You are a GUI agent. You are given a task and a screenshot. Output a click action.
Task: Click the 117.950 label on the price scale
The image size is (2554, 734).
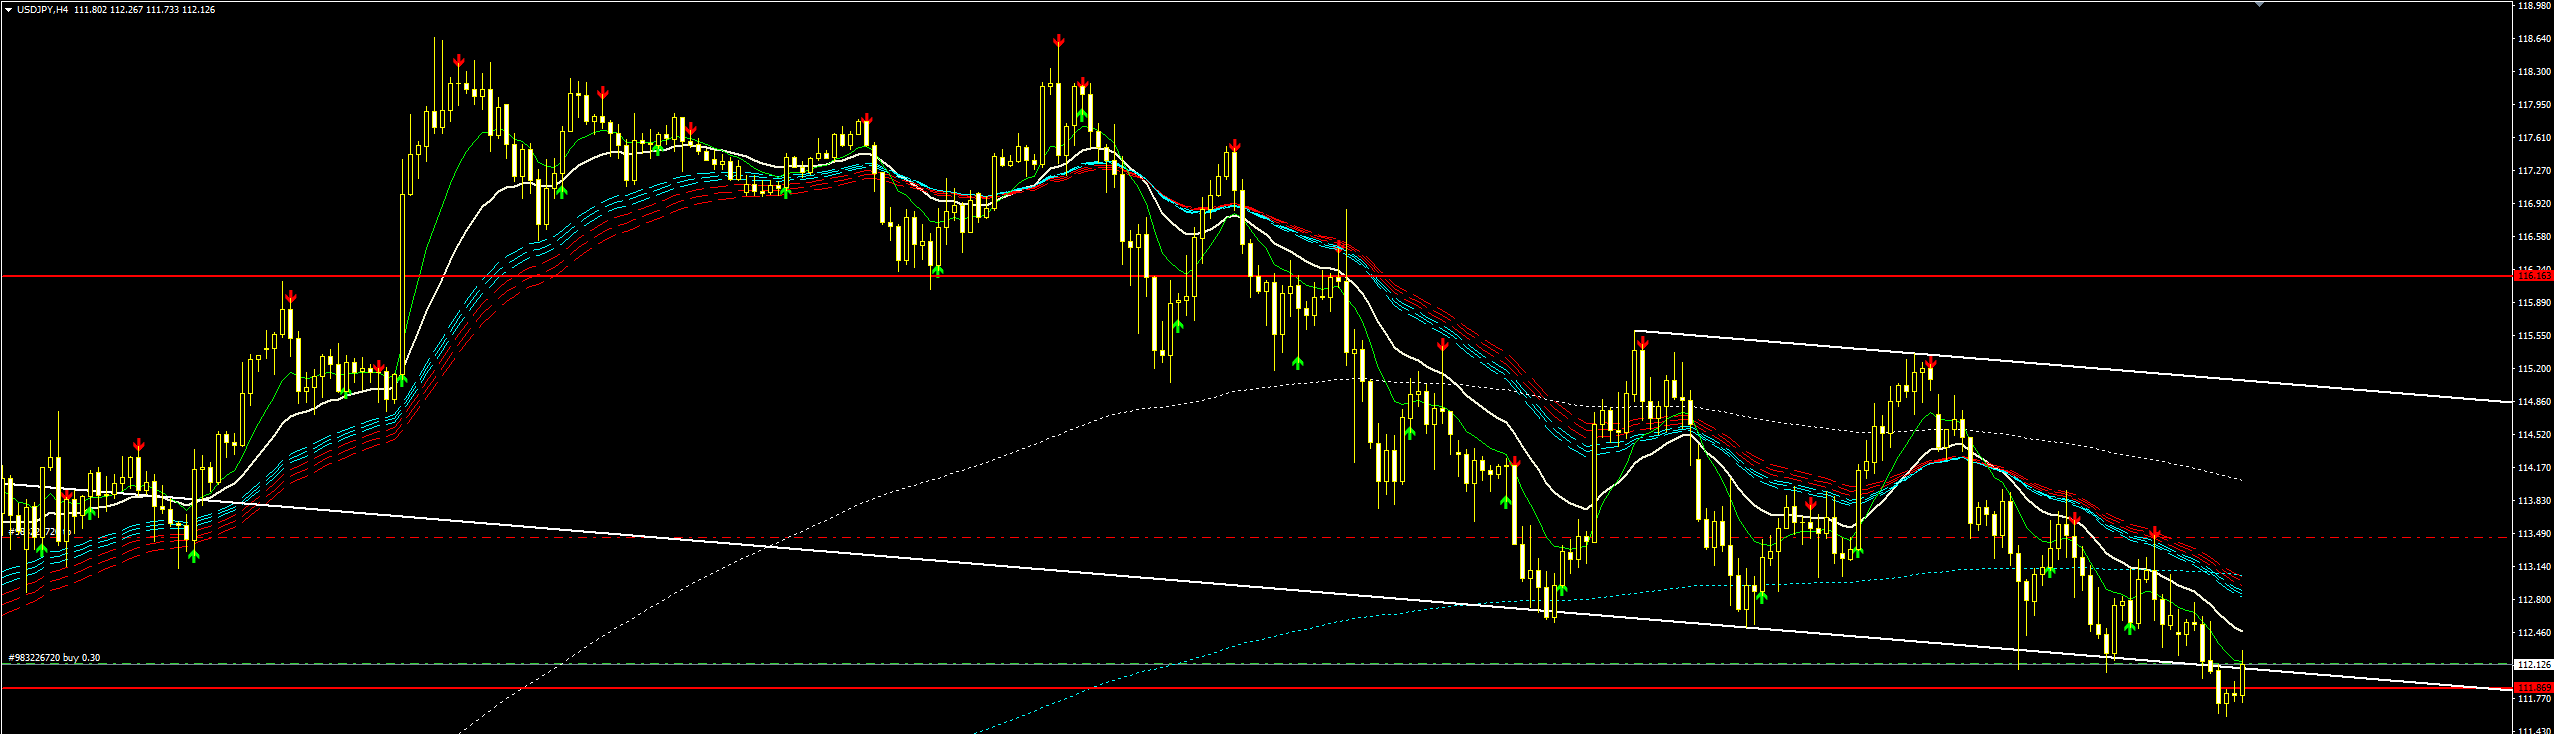pyautogui.click(x=2534, y=105)
